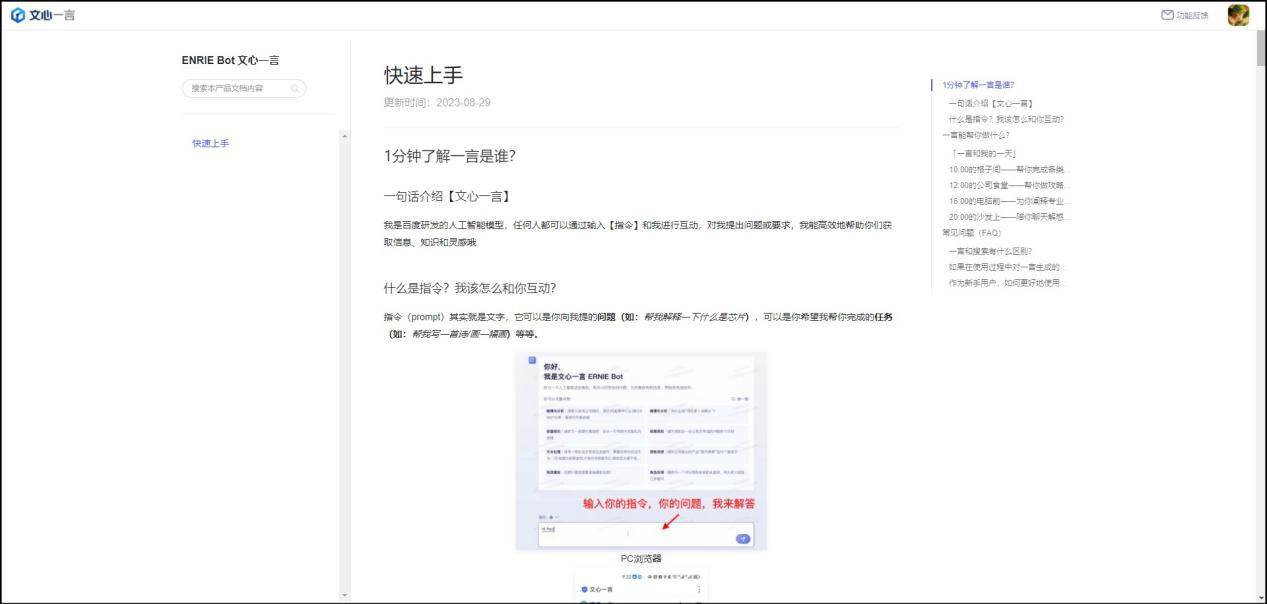Go to outline entry 16:00的电脑前
Viewport: 1267px width, 604px height.
point(1009,201)
